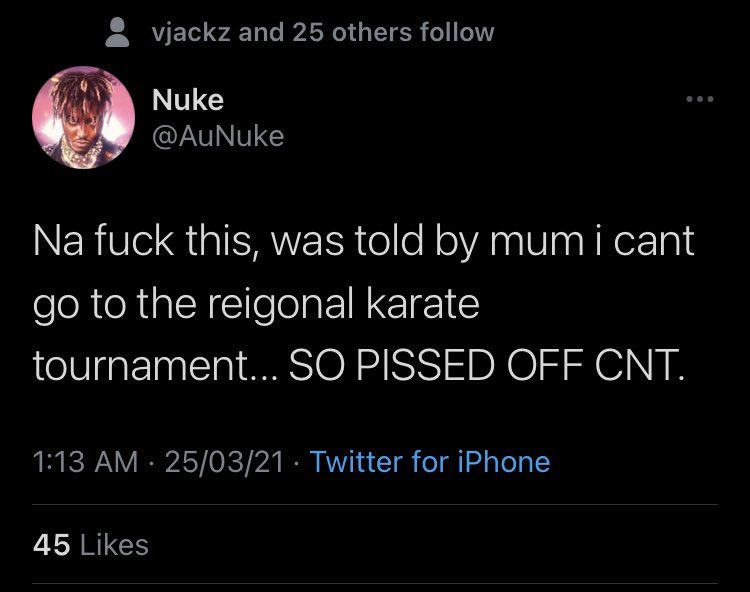Viewport: 750px width, 592px height.
Task: Select the "vjackz" username in follow notice
Action: (x=192, y=32)
